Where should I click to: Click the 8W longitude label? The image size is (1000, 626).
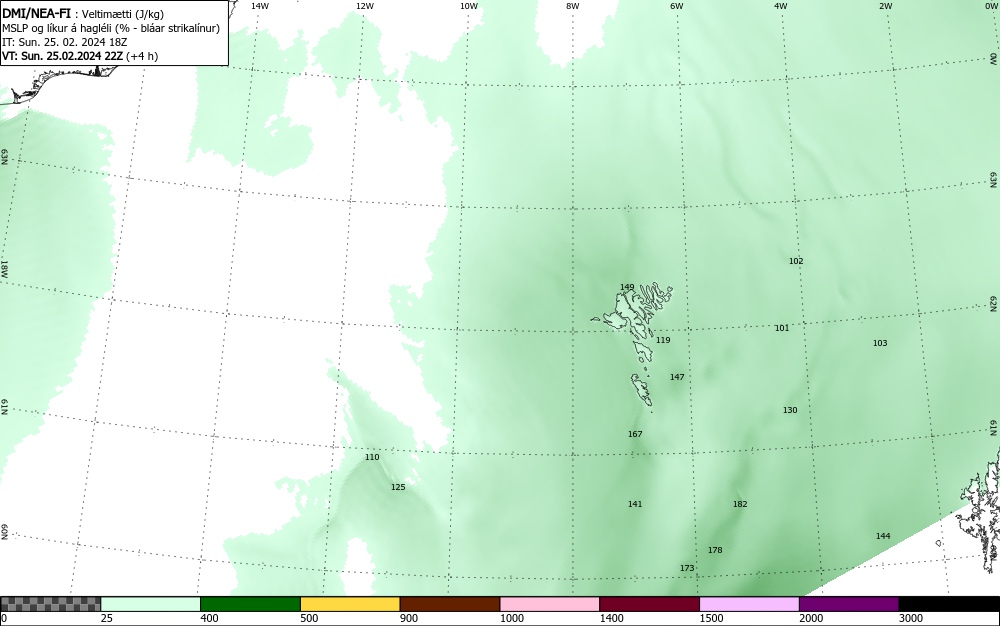[573, 6]
